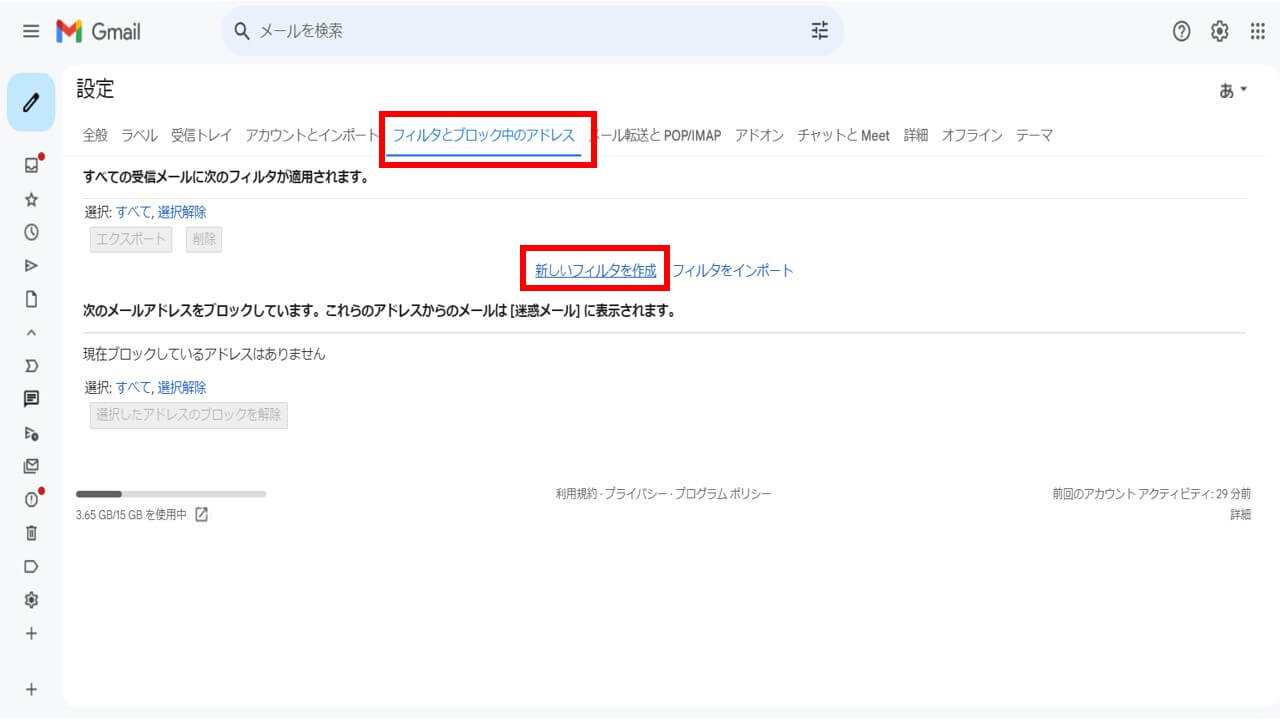Show search options slider icon
1280x720 pixels.
[820, 31]
